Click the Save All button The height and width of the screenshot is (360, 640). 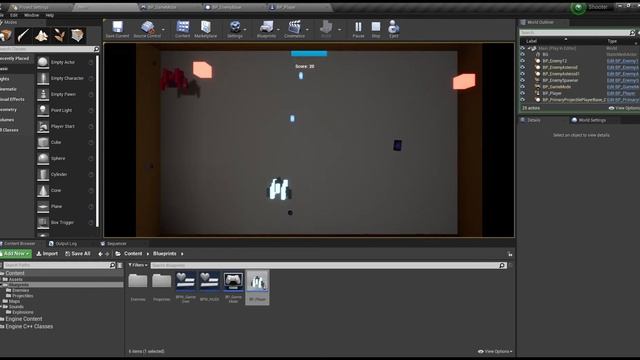(78, 254)
